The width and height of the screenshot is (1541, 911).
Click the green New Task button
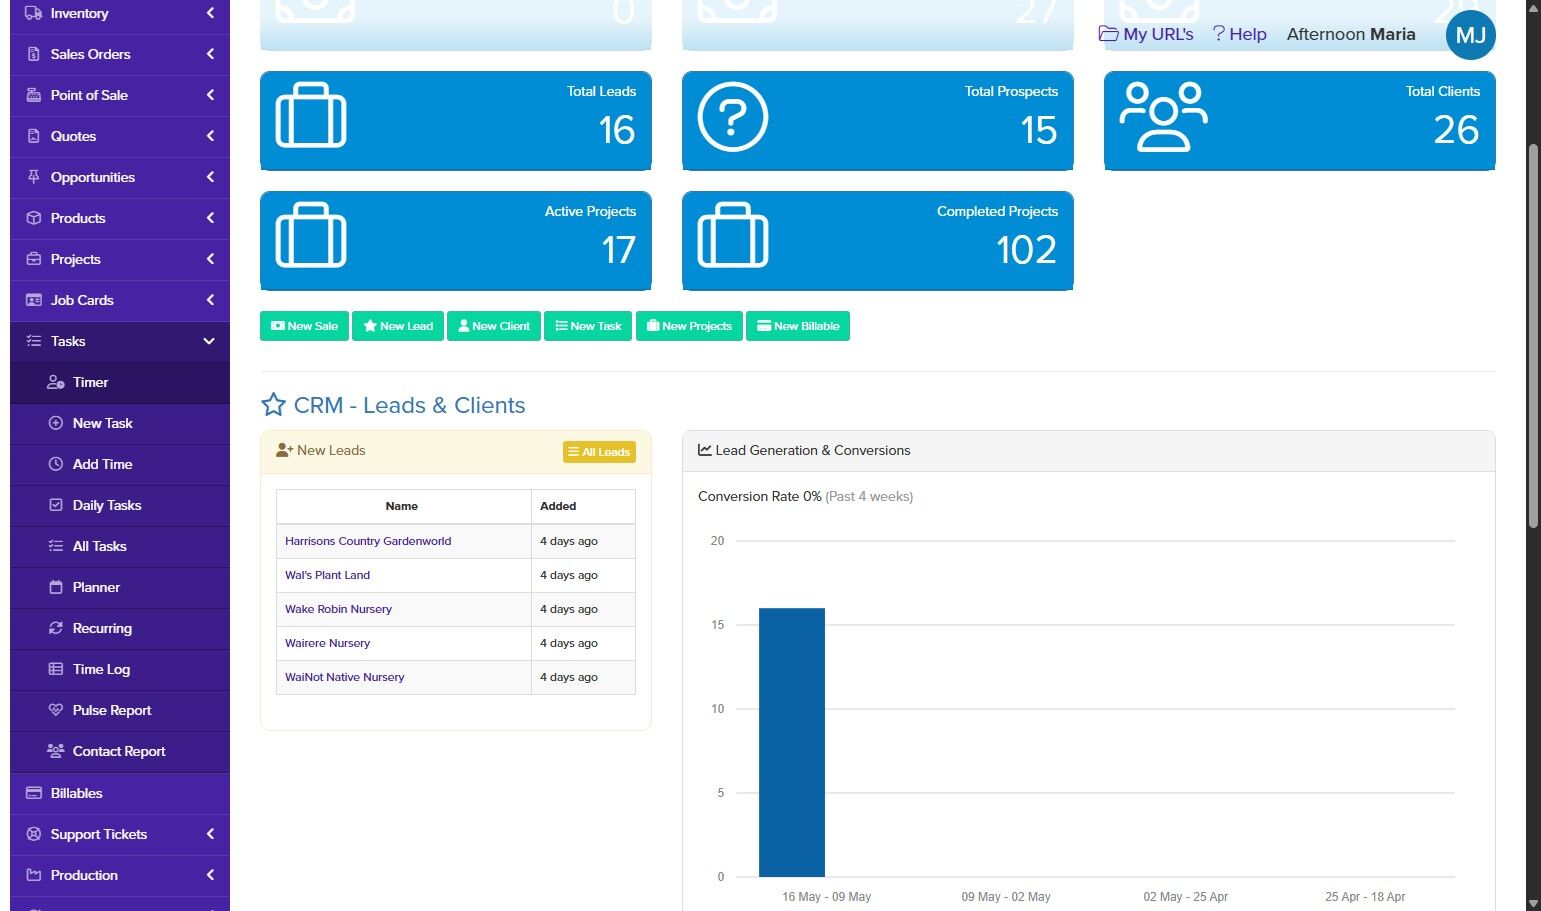[x=588, y=326]
